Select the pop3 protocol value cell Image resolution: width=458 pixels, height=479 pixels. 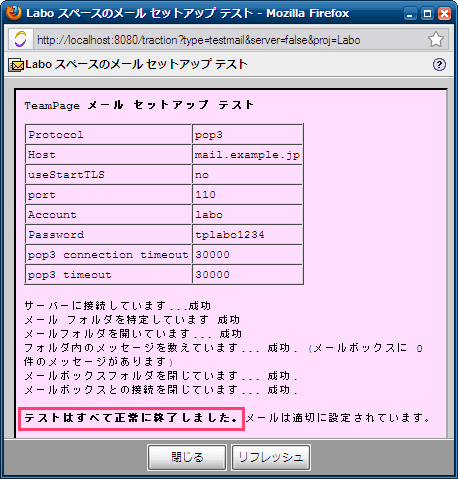click(247, 135)
